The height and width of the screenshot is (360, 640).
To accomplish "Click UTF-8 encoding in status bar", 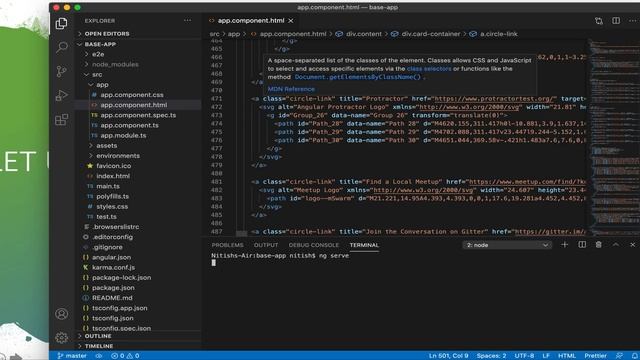I will coord(524,356).
